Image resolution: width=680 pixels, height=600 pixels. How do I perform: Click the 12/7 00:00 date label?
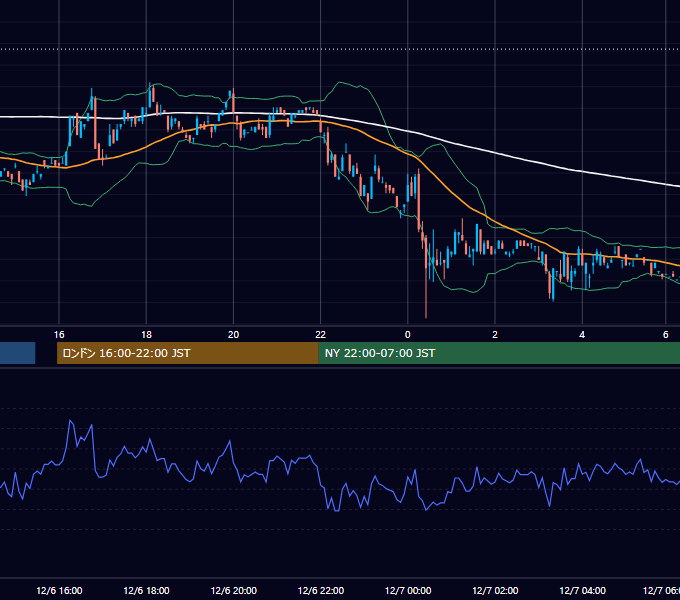408,590
